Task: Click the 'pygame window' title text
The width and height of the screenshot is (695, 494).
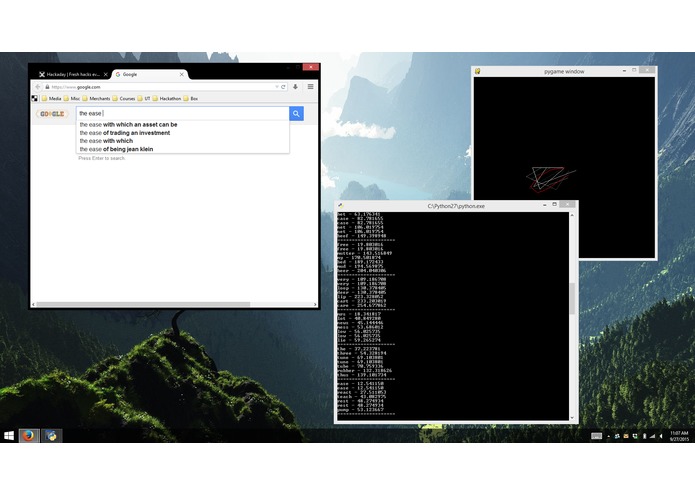Action: click(x=564, y=71)
